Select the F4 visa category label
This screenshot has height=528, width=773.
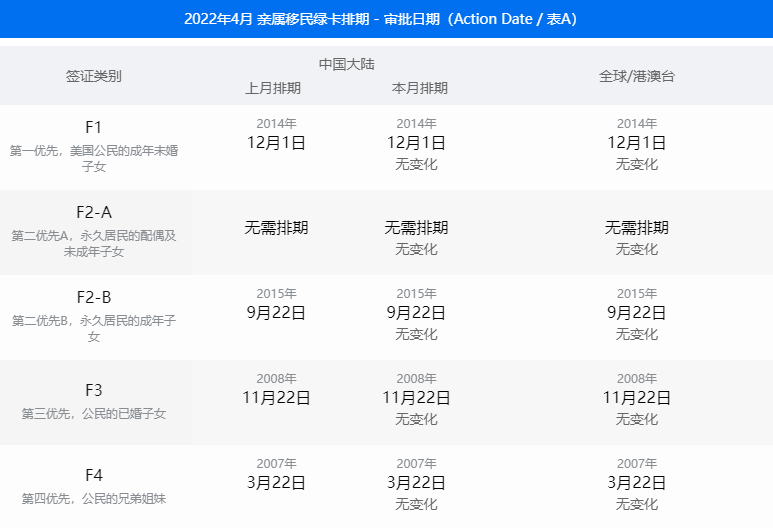click(94, 475)
